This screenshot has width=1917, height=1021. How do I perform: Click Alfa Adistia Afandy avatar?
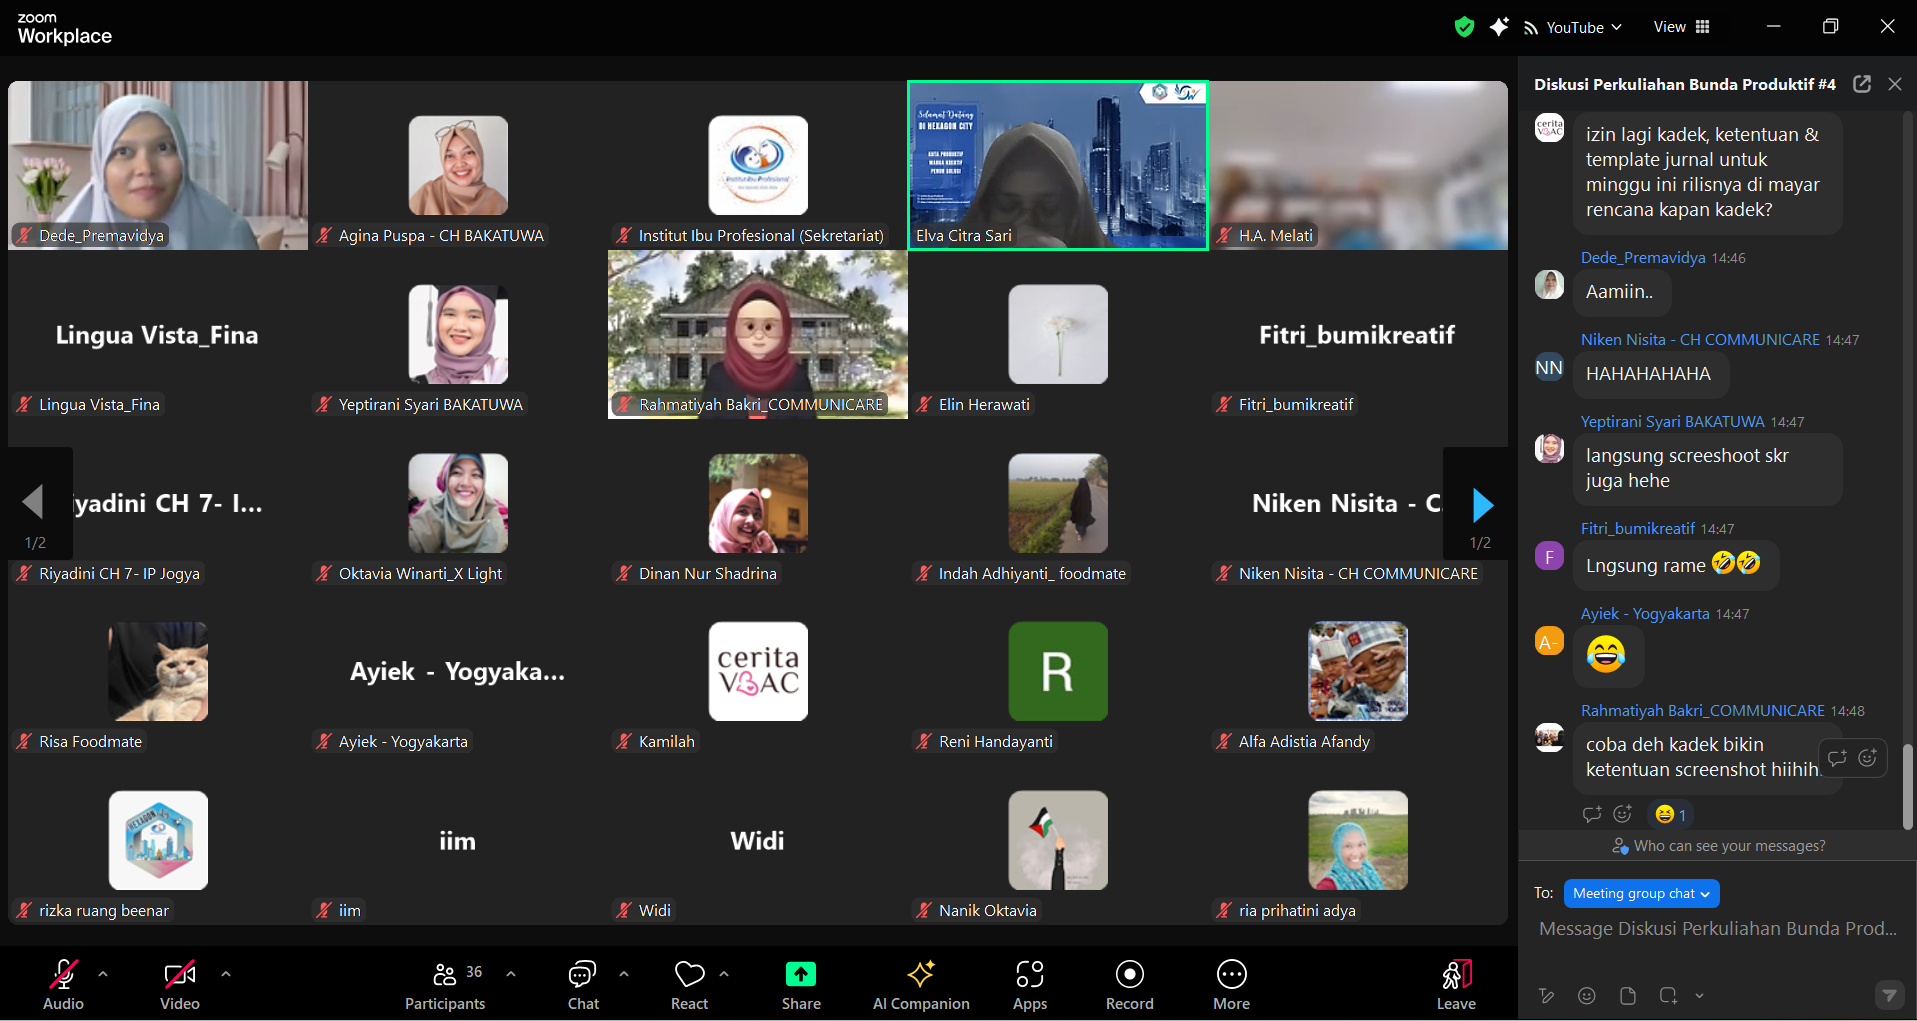(1358, 671)
